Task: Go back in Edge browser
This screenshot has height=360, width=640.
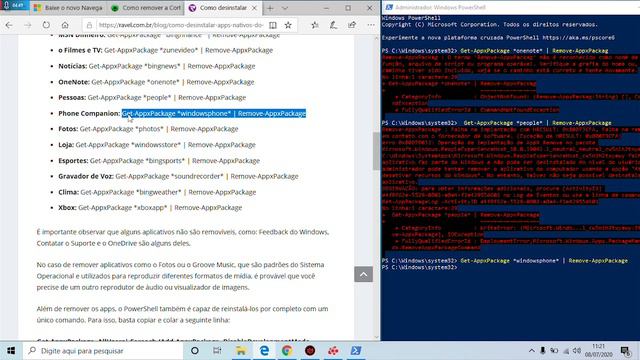Action: [x=9, y=25]
